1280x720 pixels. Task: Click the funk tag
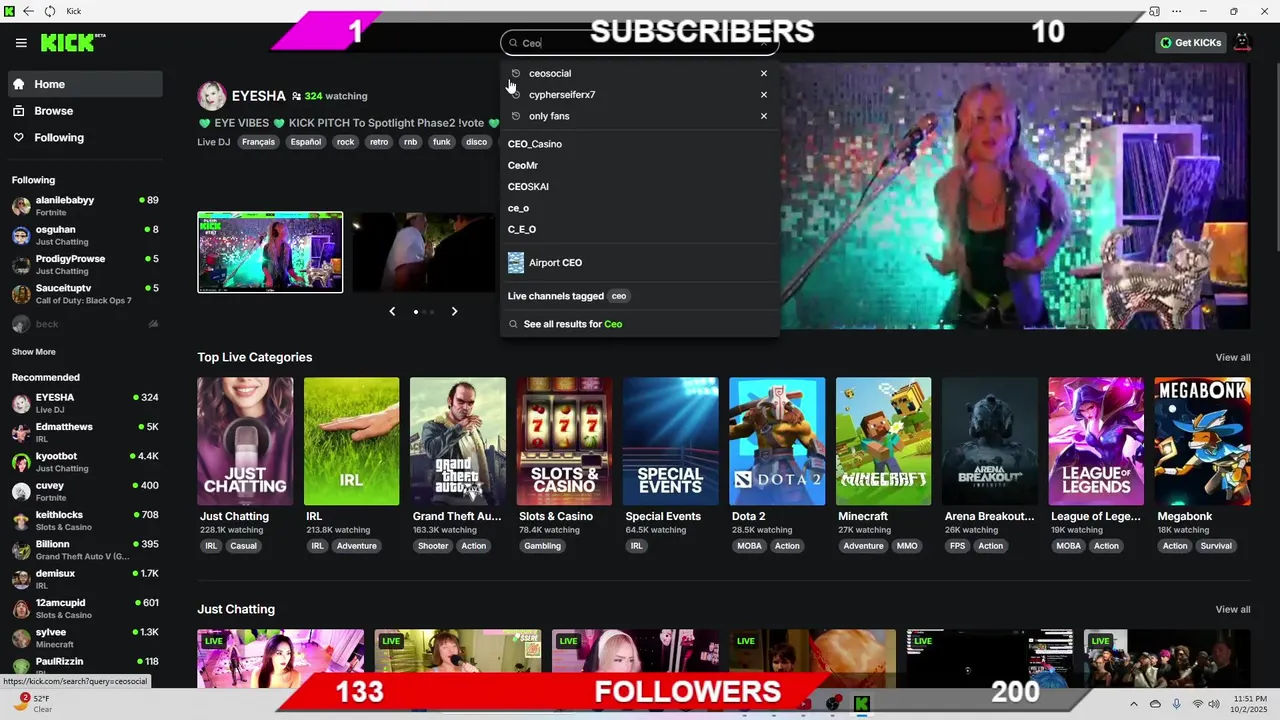click(441, 142)
